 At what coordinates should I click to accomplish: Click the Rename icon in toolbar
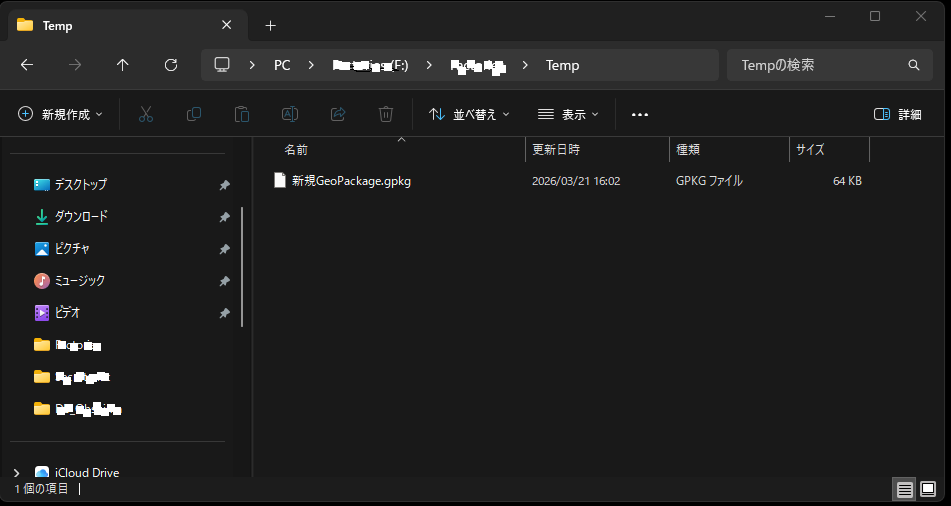tap(290, 114)
